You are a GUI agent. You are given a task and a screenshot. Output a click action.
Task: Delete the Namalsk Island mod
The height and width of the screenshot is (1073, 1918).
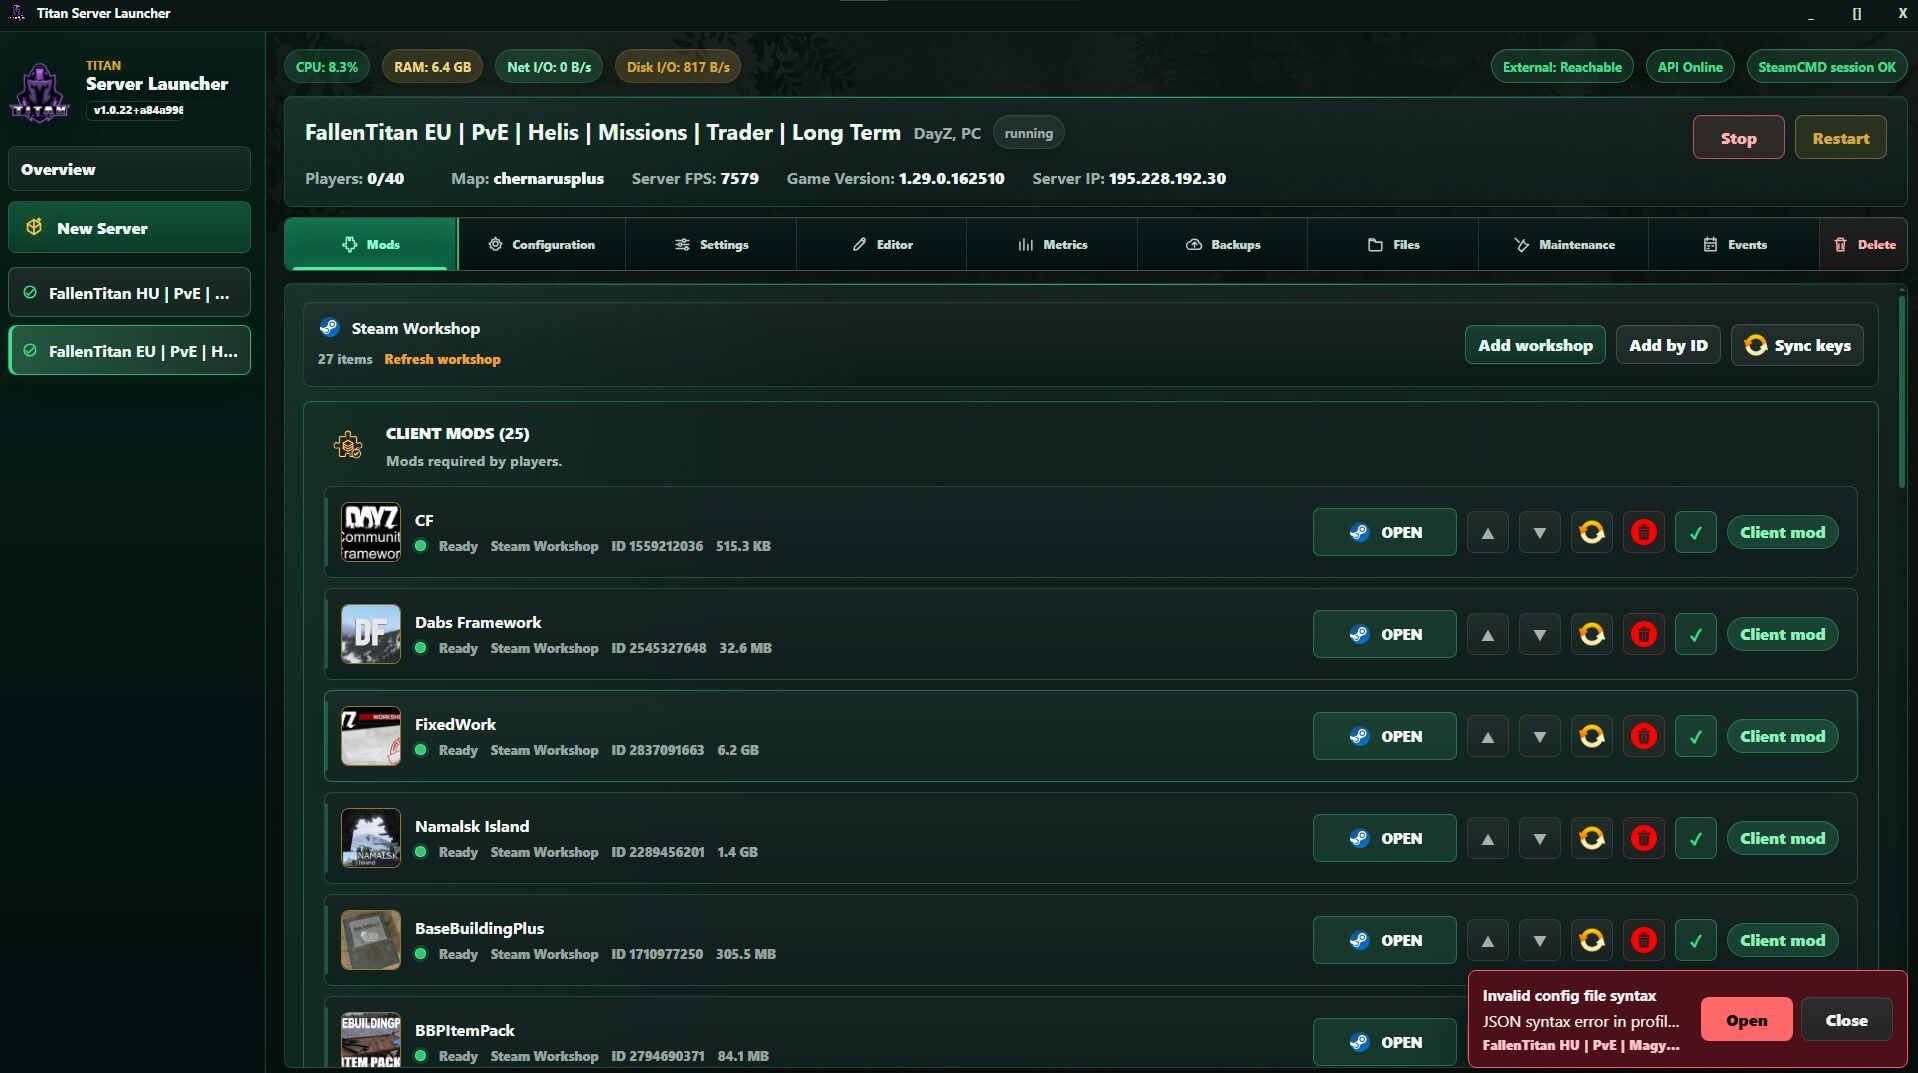(x=1643, y=838)
